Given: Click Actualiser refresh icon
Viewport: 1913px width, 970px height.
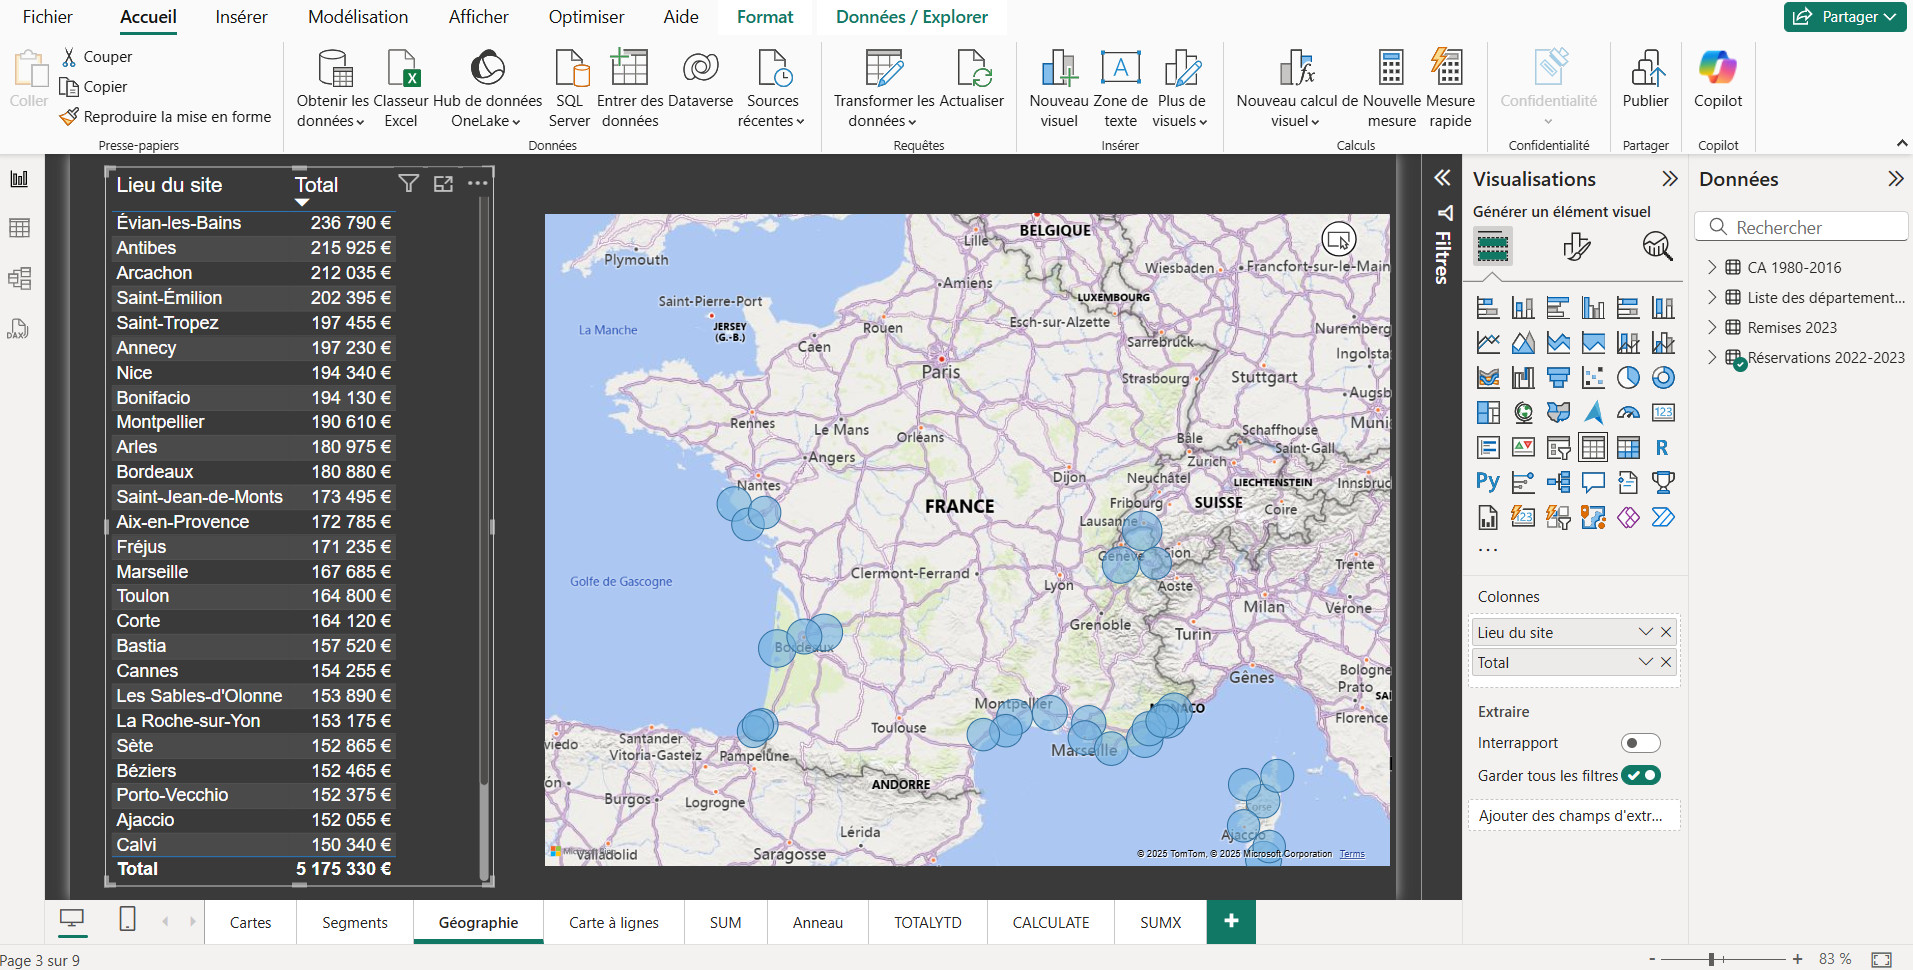Looking at the screenshot, I should coord(972,79).
